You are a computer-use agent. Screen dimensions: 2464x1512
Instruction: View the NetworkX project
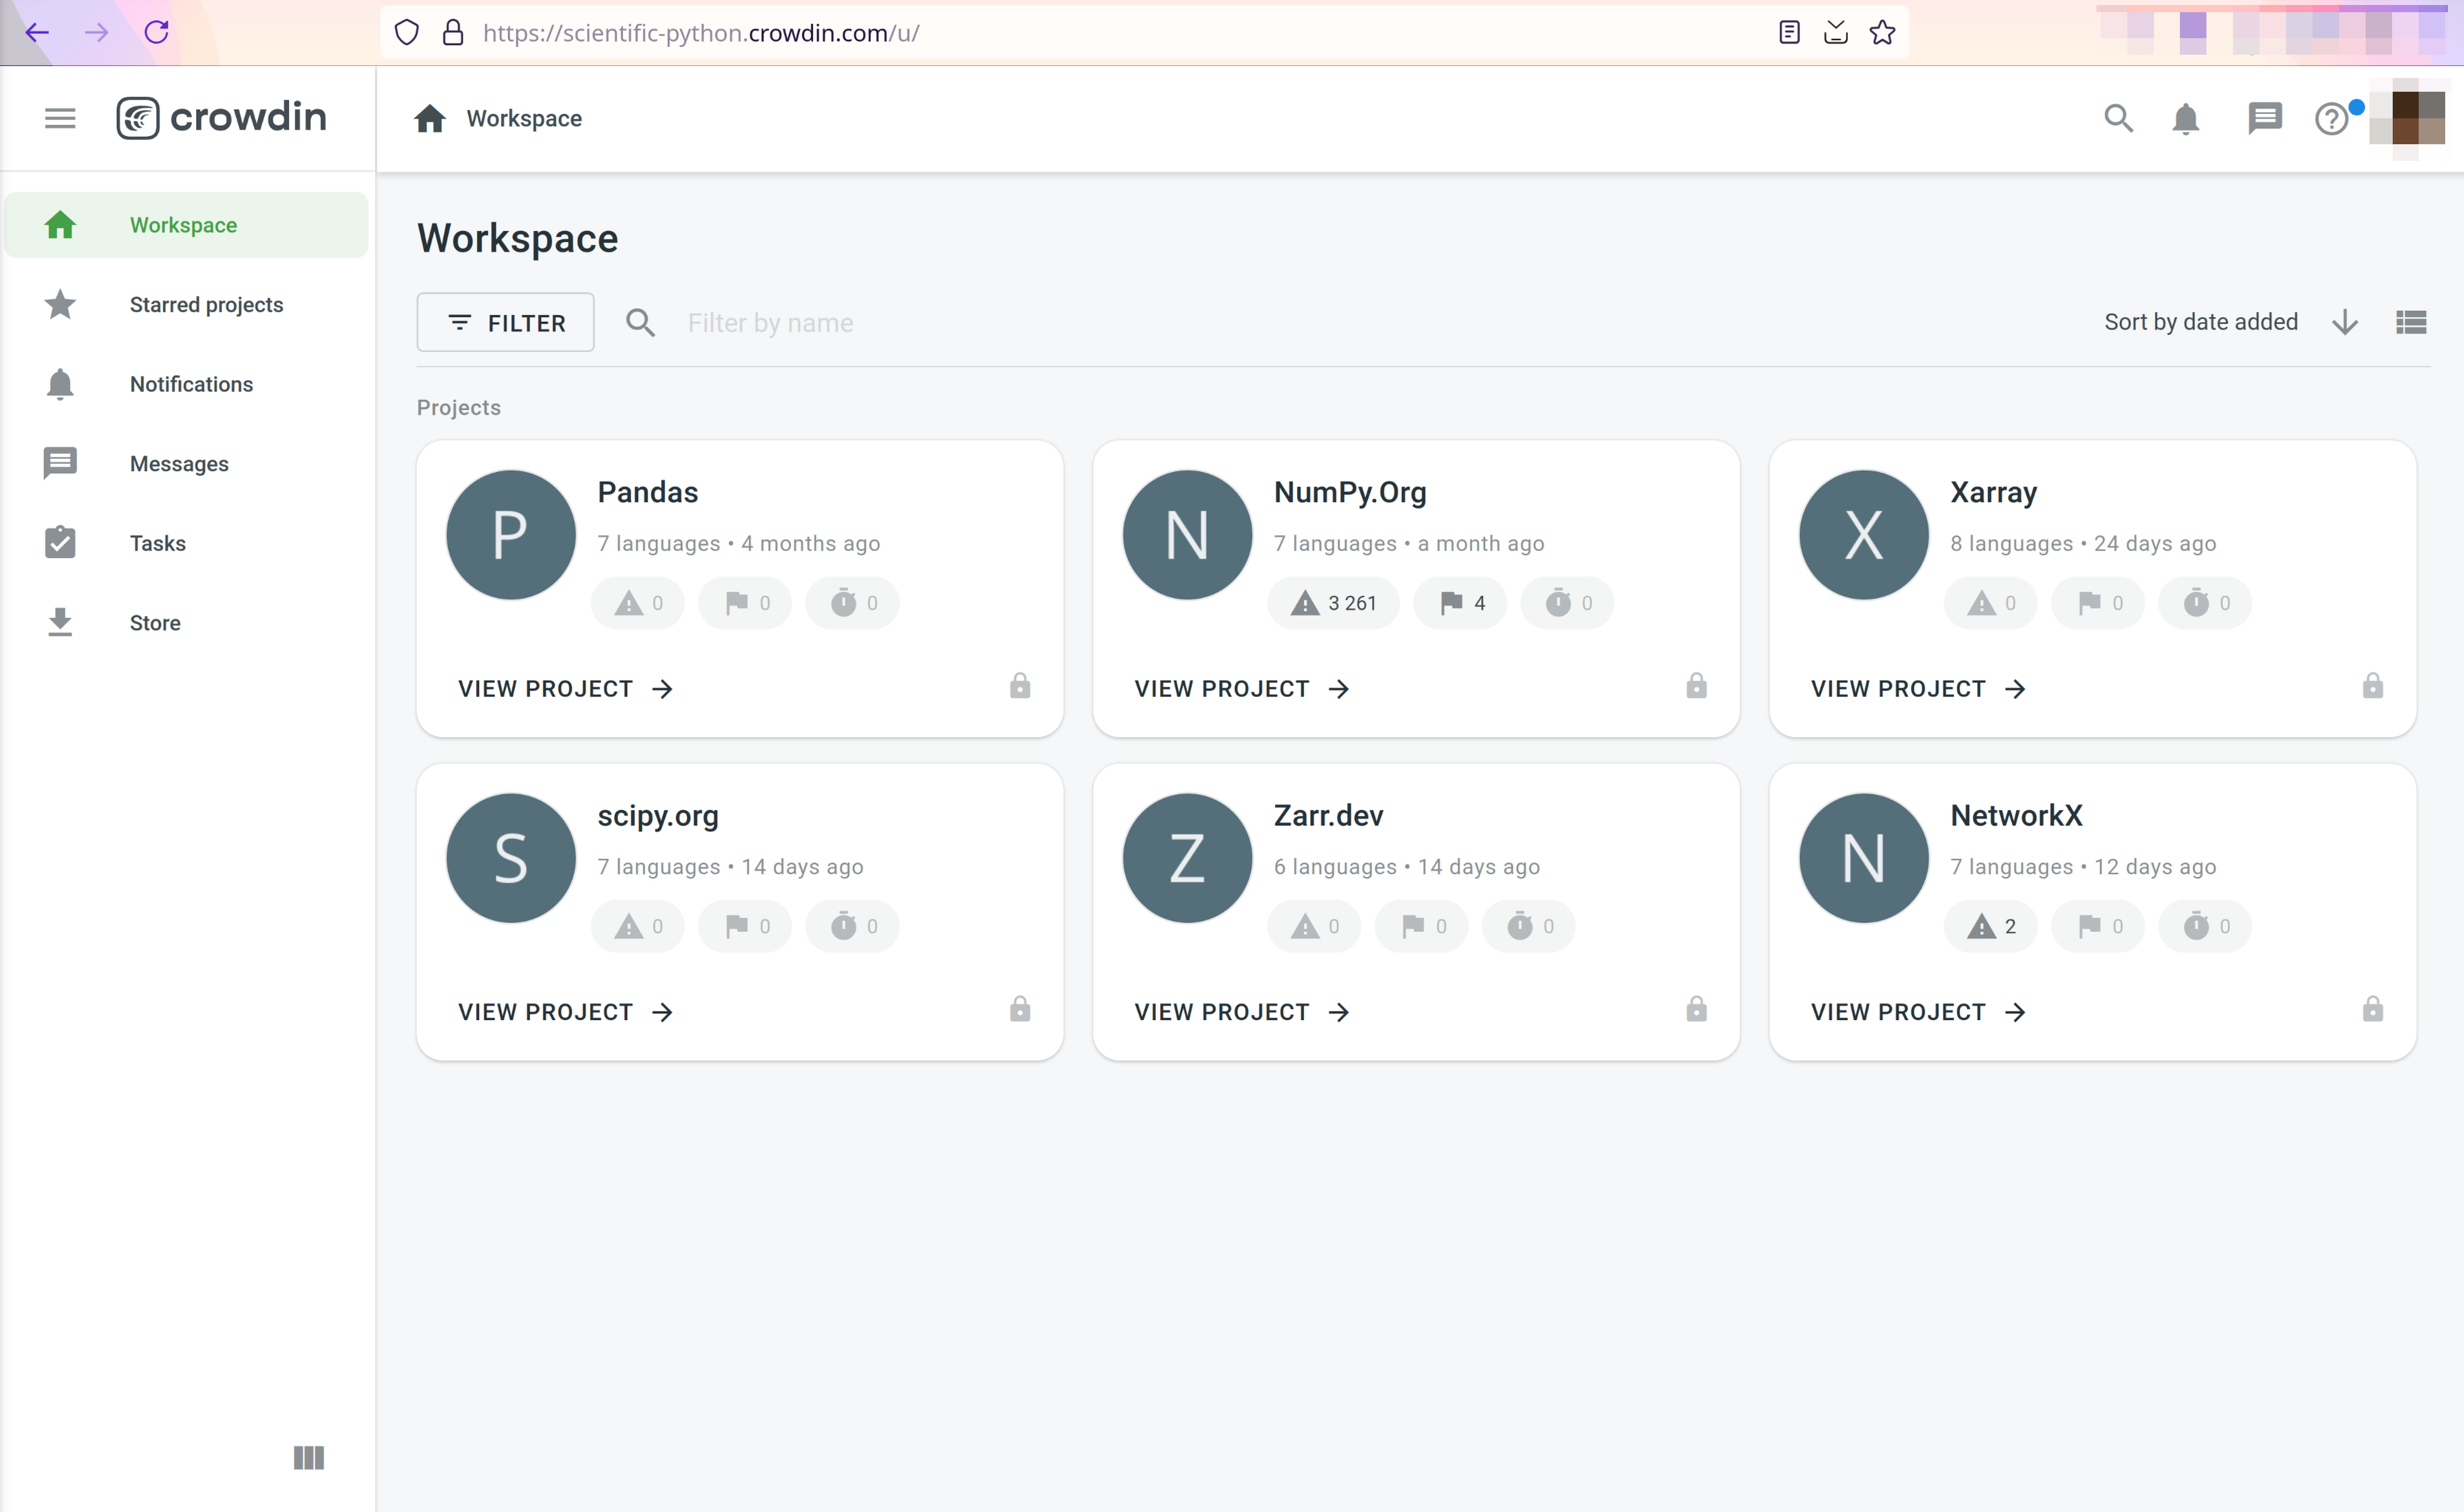1918,1011
